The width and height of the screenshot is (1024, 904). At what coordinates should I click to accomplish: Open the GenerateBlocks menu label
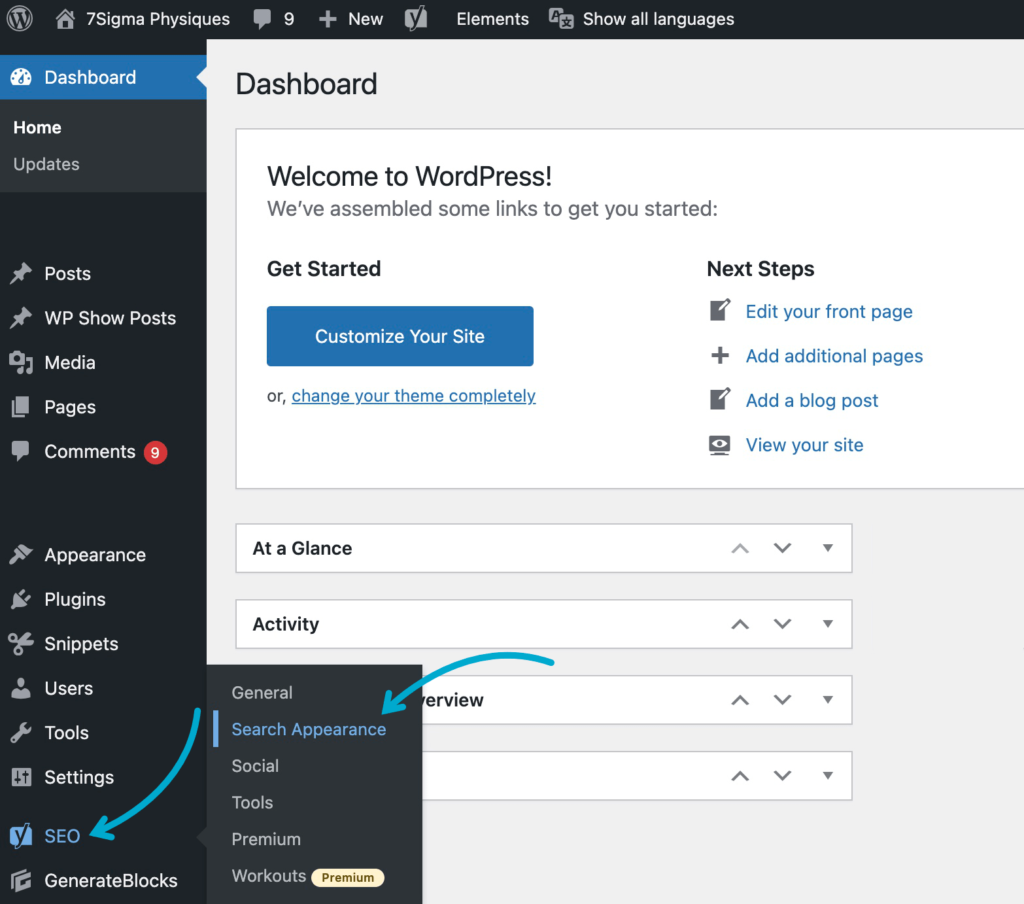[x=110, y=880]
